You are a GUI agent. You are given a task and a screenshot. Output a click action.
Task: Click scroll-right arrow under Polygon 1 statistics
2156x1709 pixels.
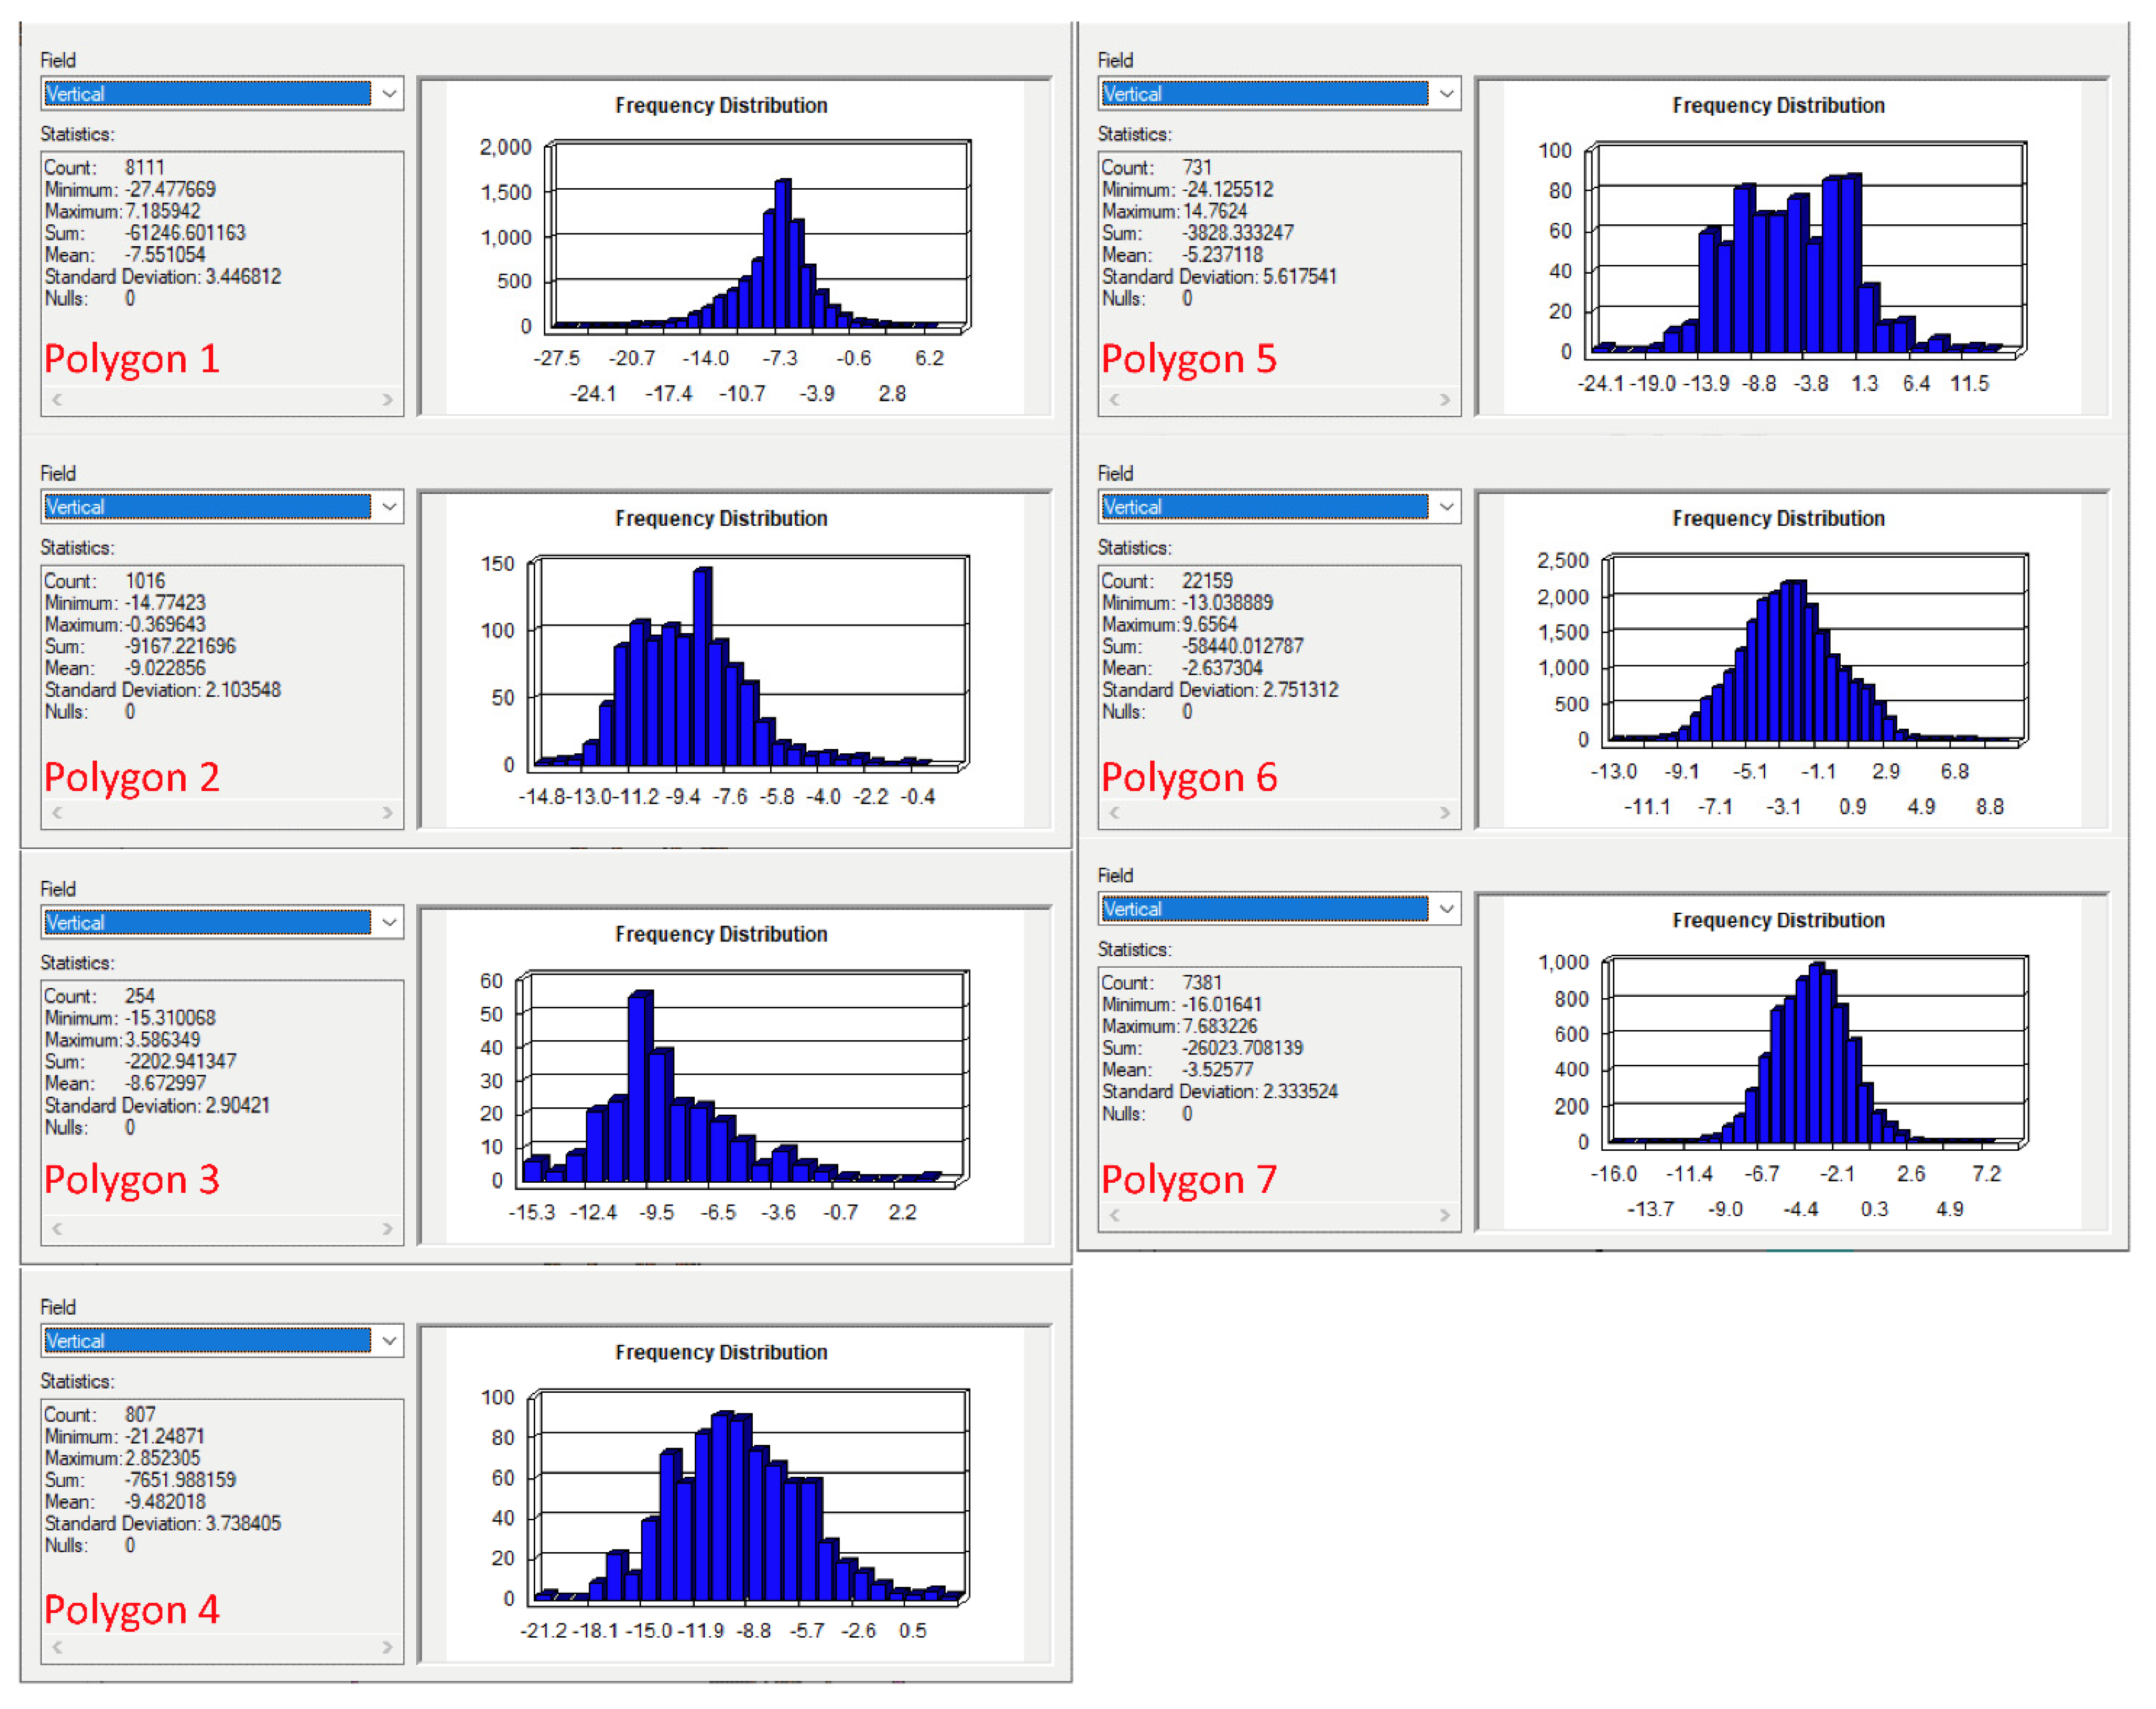387,400
